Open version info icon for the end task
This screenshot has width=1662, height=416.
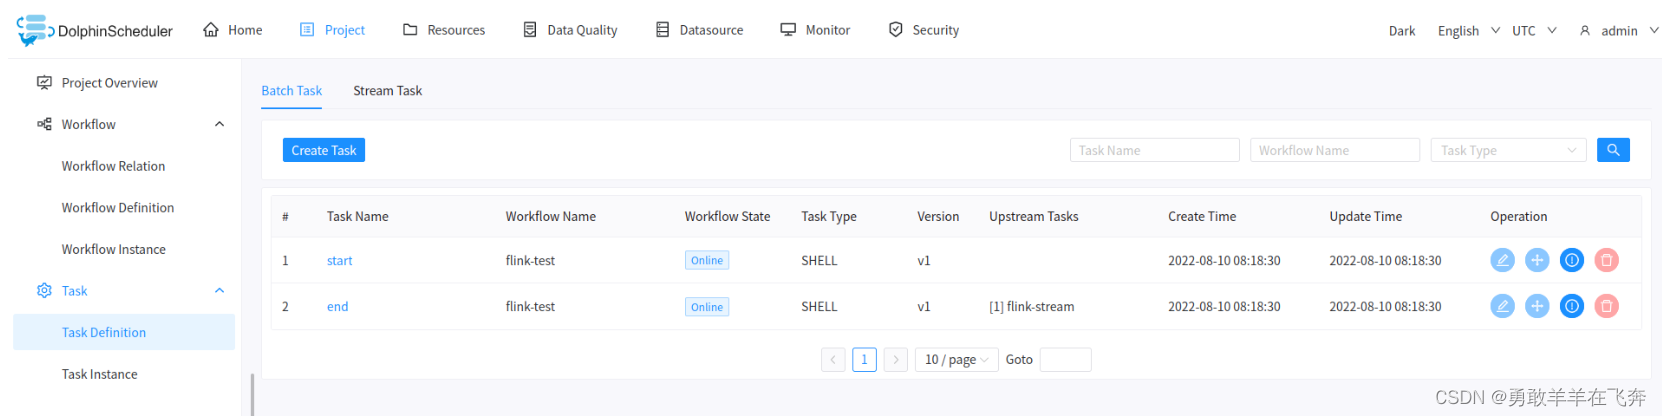pos(1572,306)
